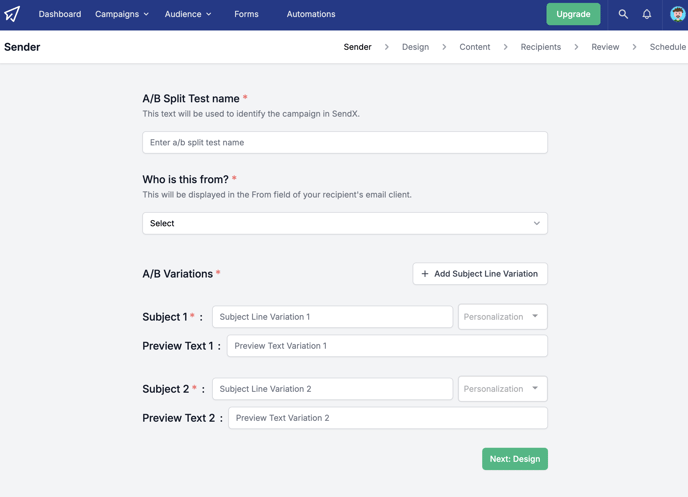This screenshot has height=497, width=688.
Task: Open Personalization dropdown for Subject 1
Action: pyautogui.click(x=503, y=317)
